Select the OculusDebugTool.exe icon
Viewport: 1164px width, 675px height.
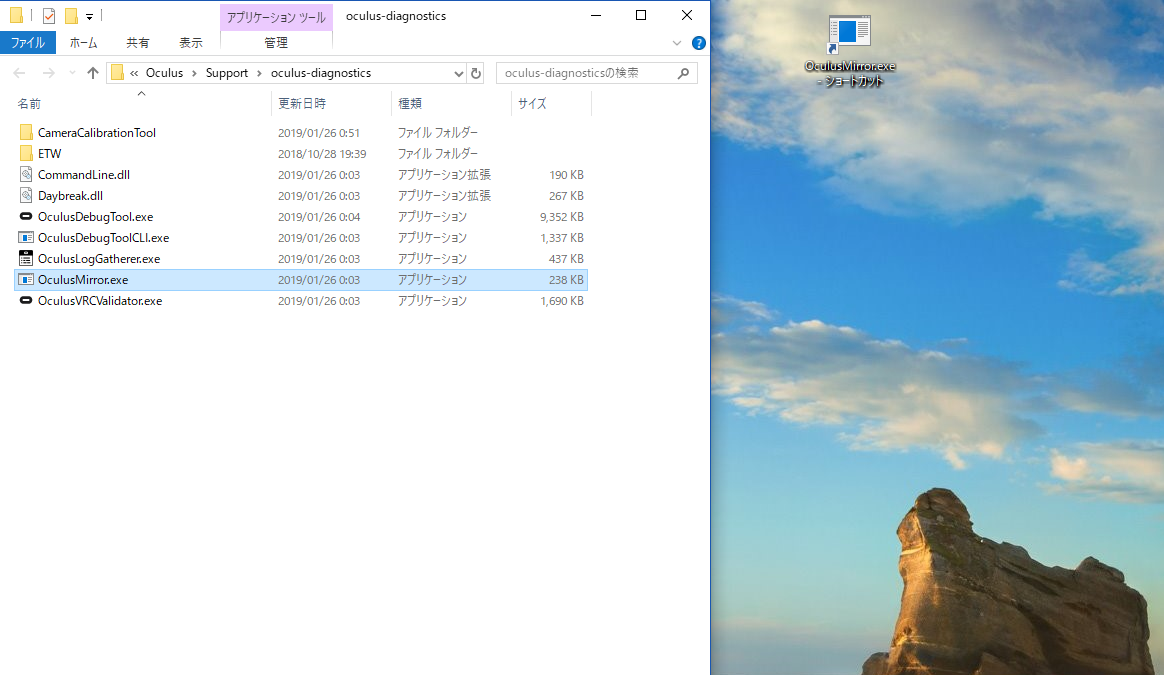click(26, 216)
